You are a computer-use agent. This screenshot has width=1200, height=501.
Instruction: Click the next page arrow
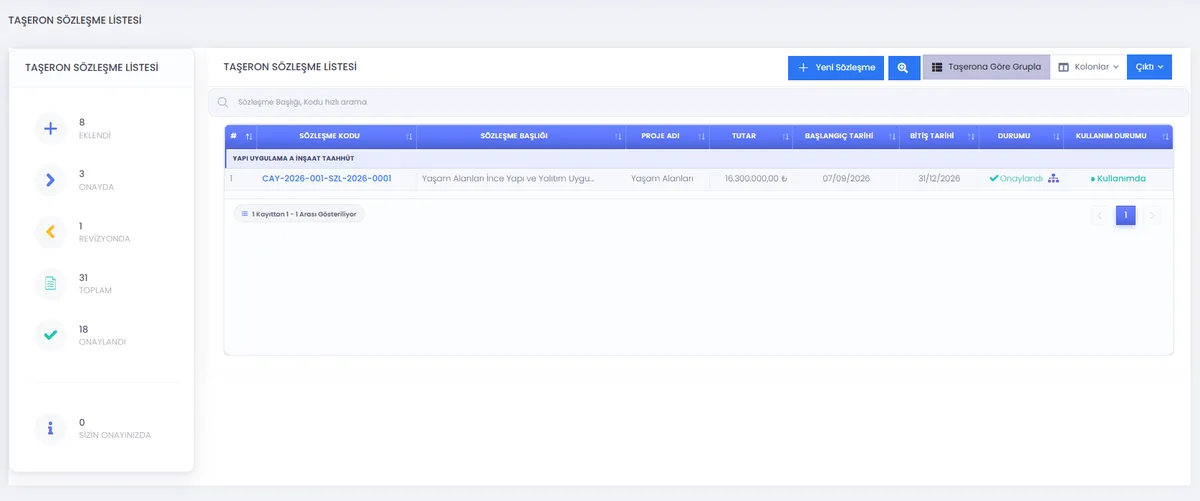(1152, 215)
